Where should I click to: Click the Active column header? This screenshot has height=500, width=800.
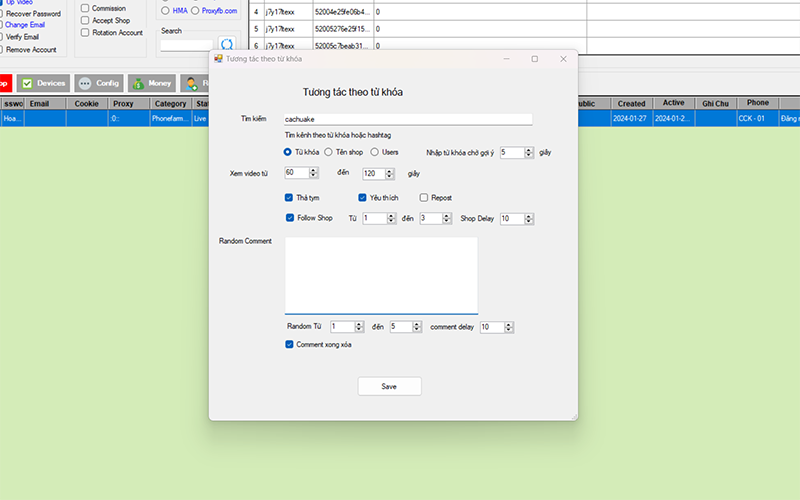coord(673,103)
